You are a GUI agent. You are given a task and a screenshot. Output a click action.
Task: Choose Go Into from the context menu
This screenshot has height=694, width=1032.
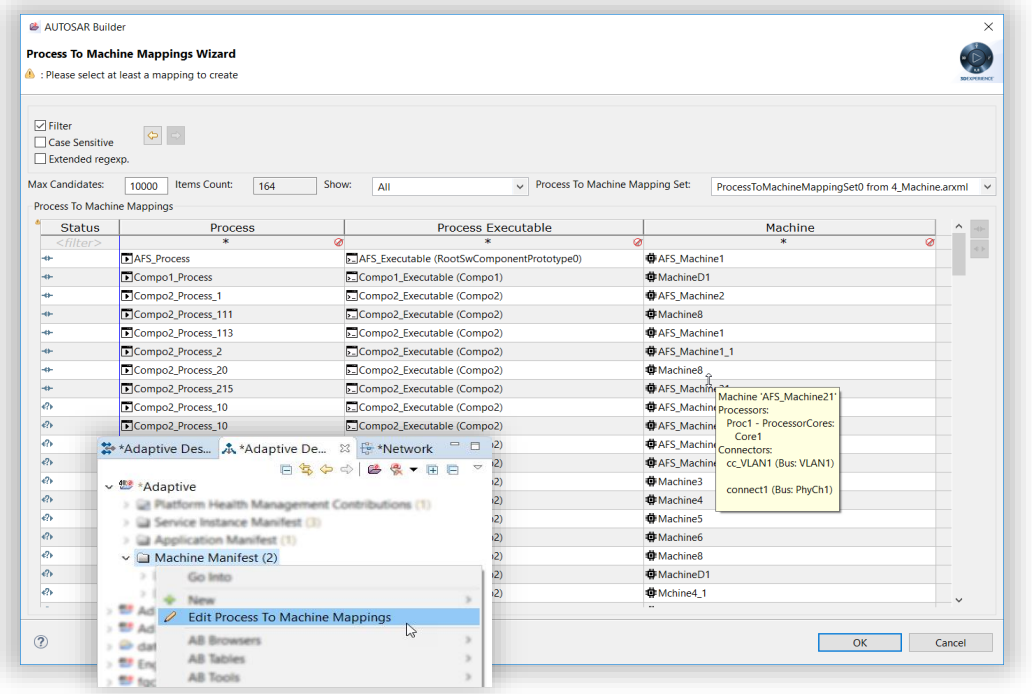(319, 577)
